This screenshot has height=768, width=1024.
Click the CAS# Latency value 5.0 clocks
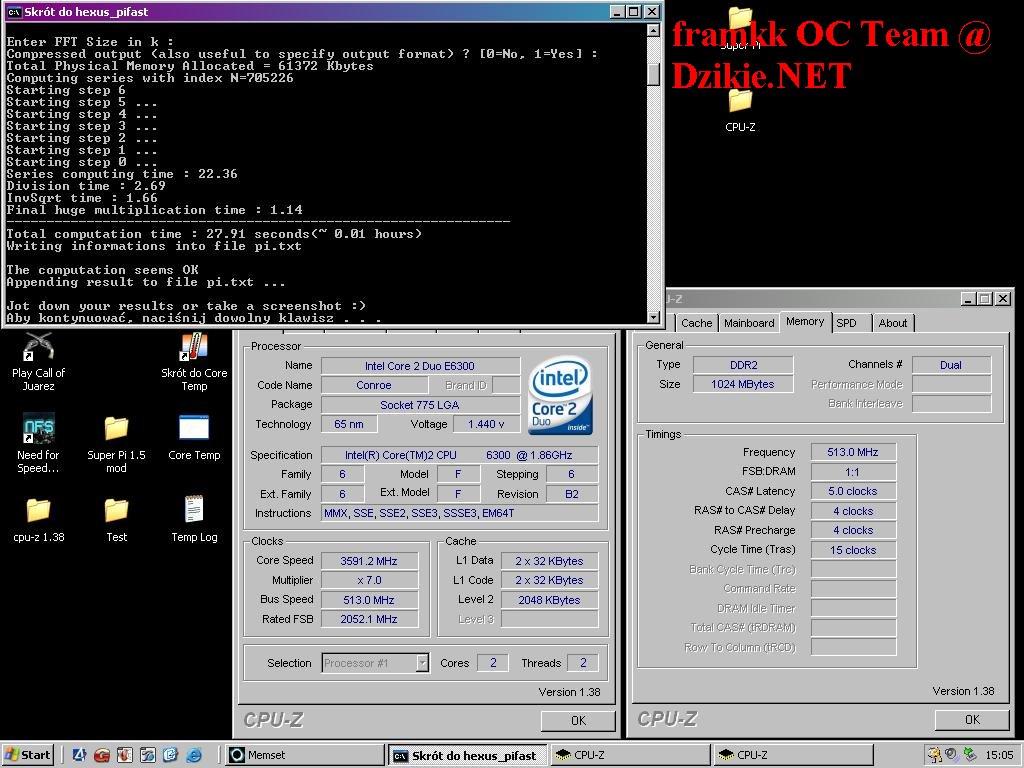(853, 491)
